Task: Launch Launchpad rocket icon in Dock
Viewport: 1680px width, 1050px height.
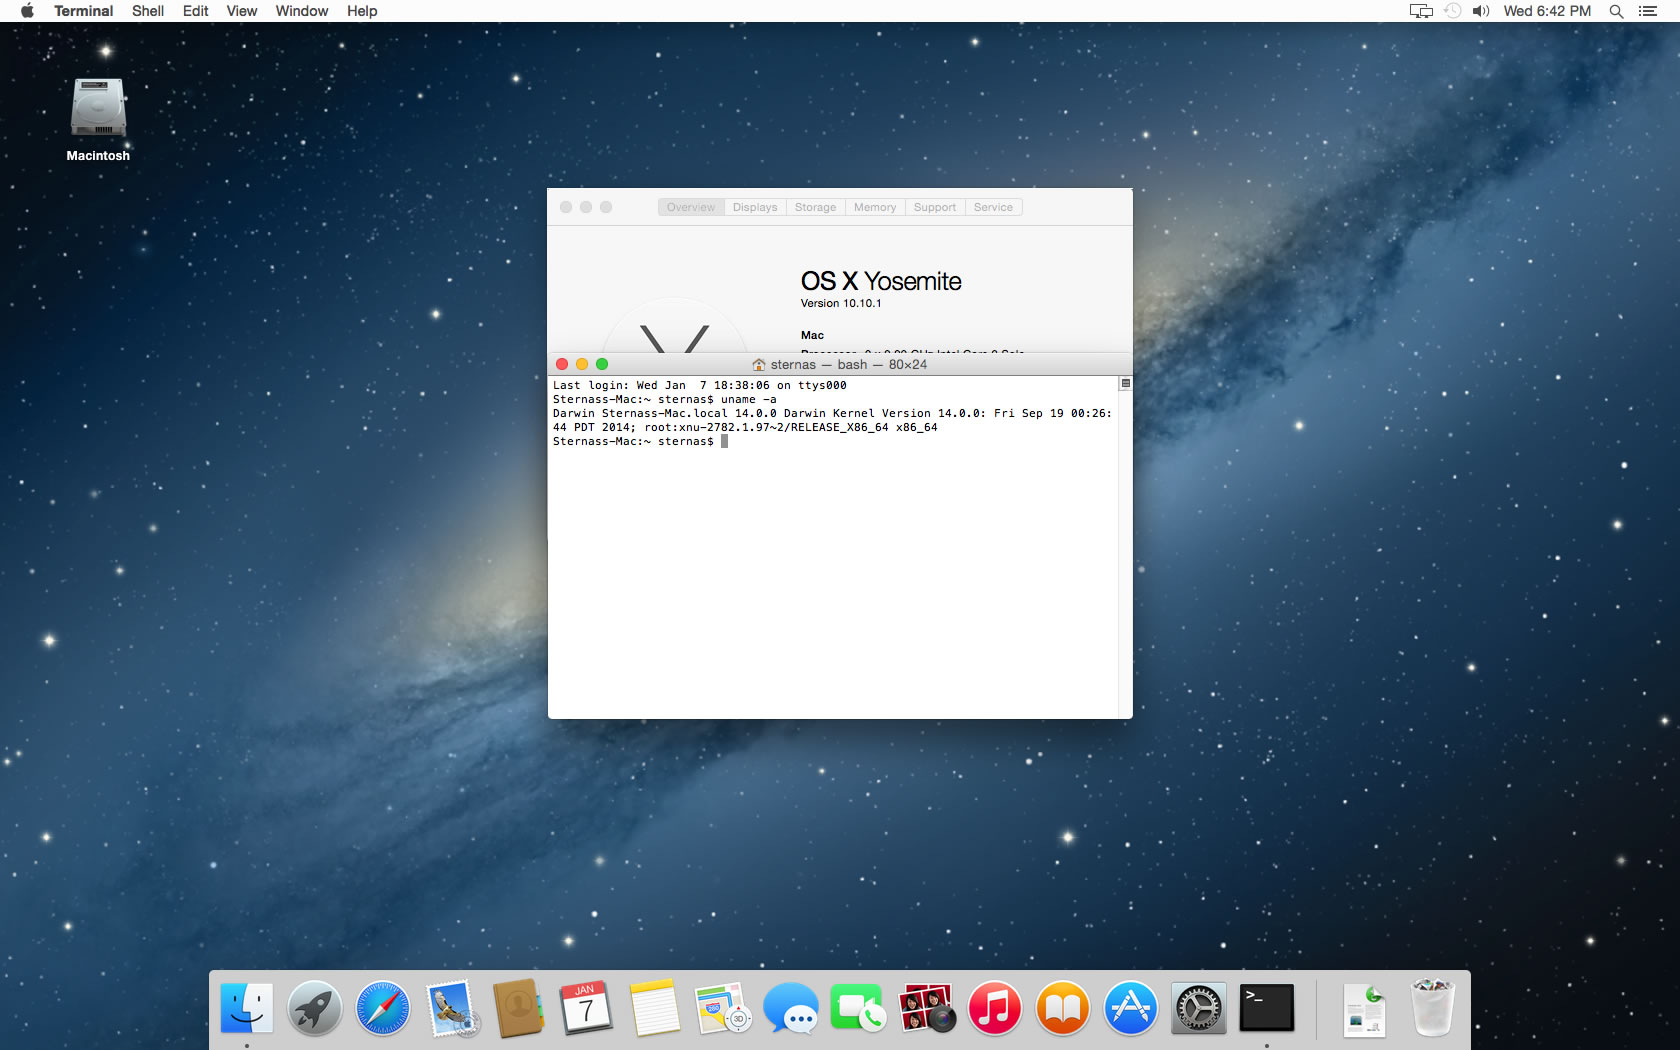Action: point(314,1008)
